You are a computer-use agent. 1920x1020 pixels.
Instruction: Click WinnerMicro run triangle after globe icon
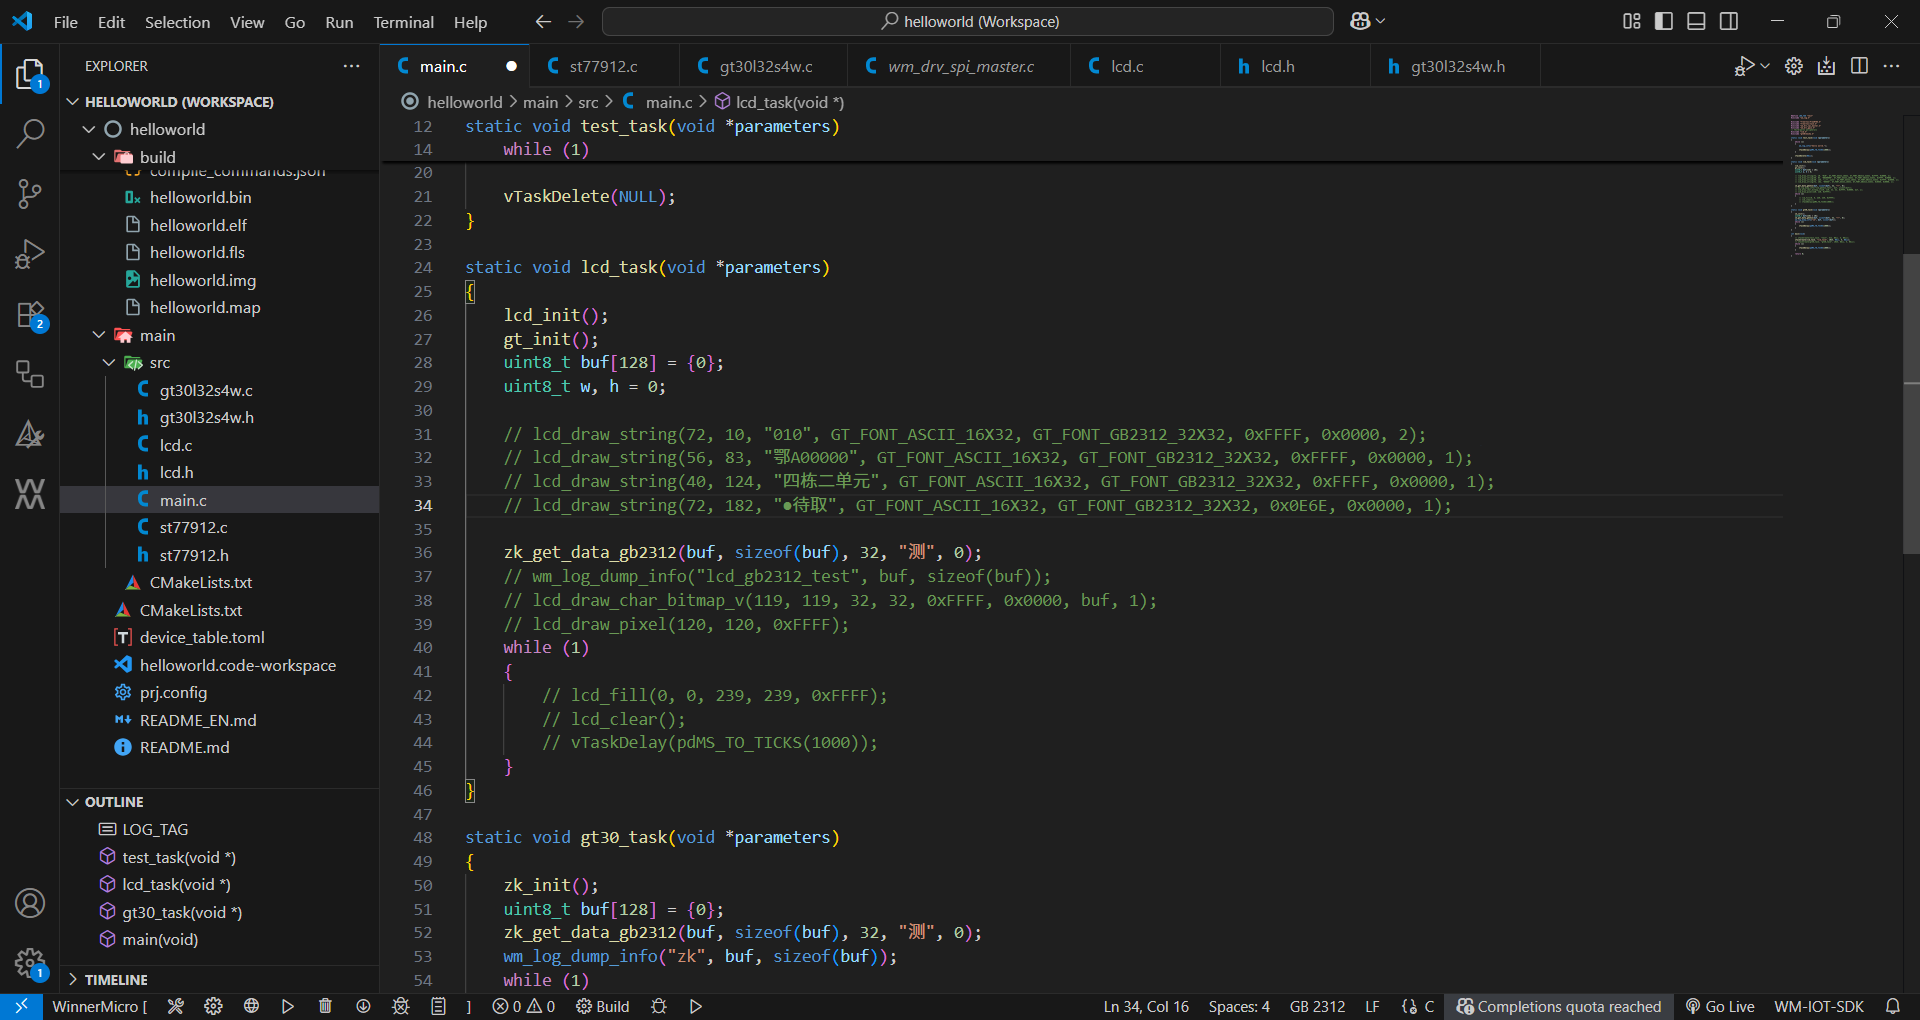(x=288, y=1006)
